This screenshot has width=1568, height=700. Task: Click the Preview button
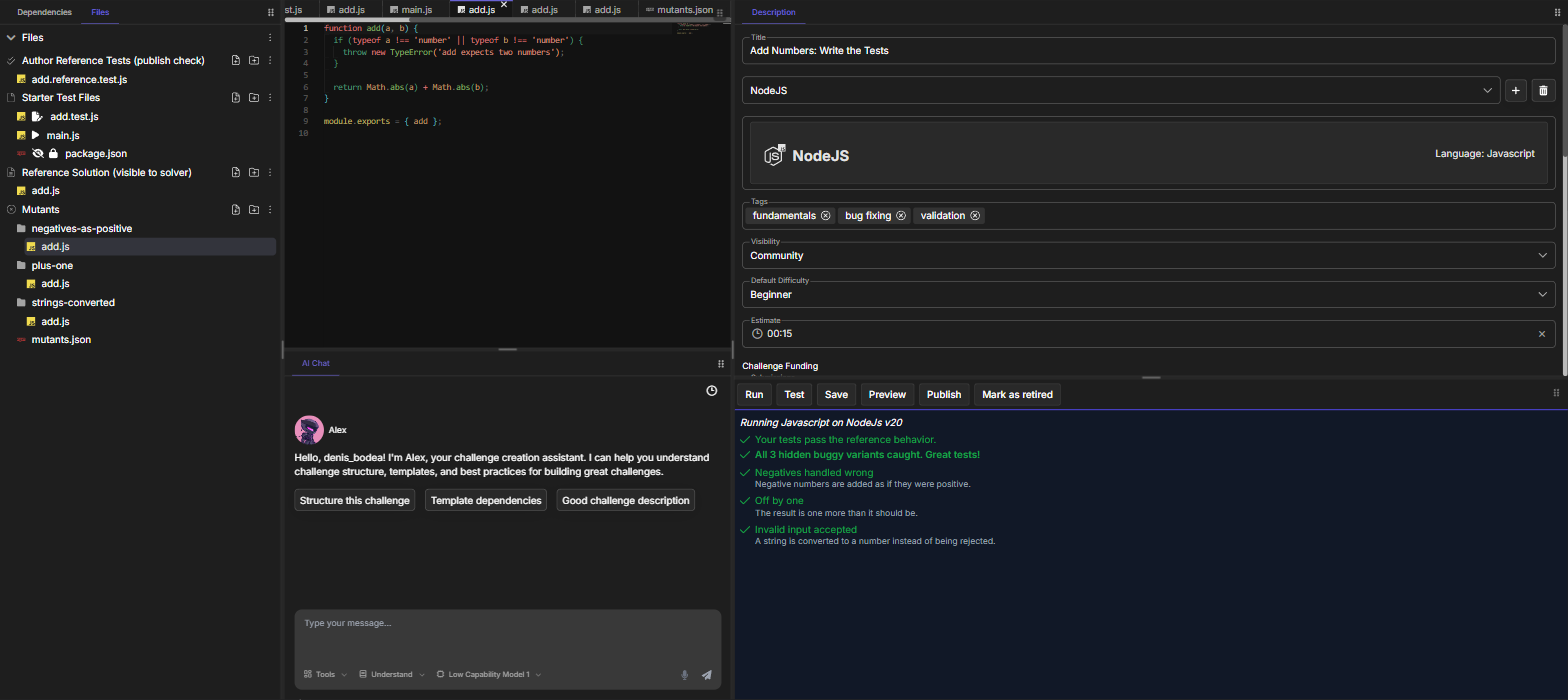[x=887, y=394]
